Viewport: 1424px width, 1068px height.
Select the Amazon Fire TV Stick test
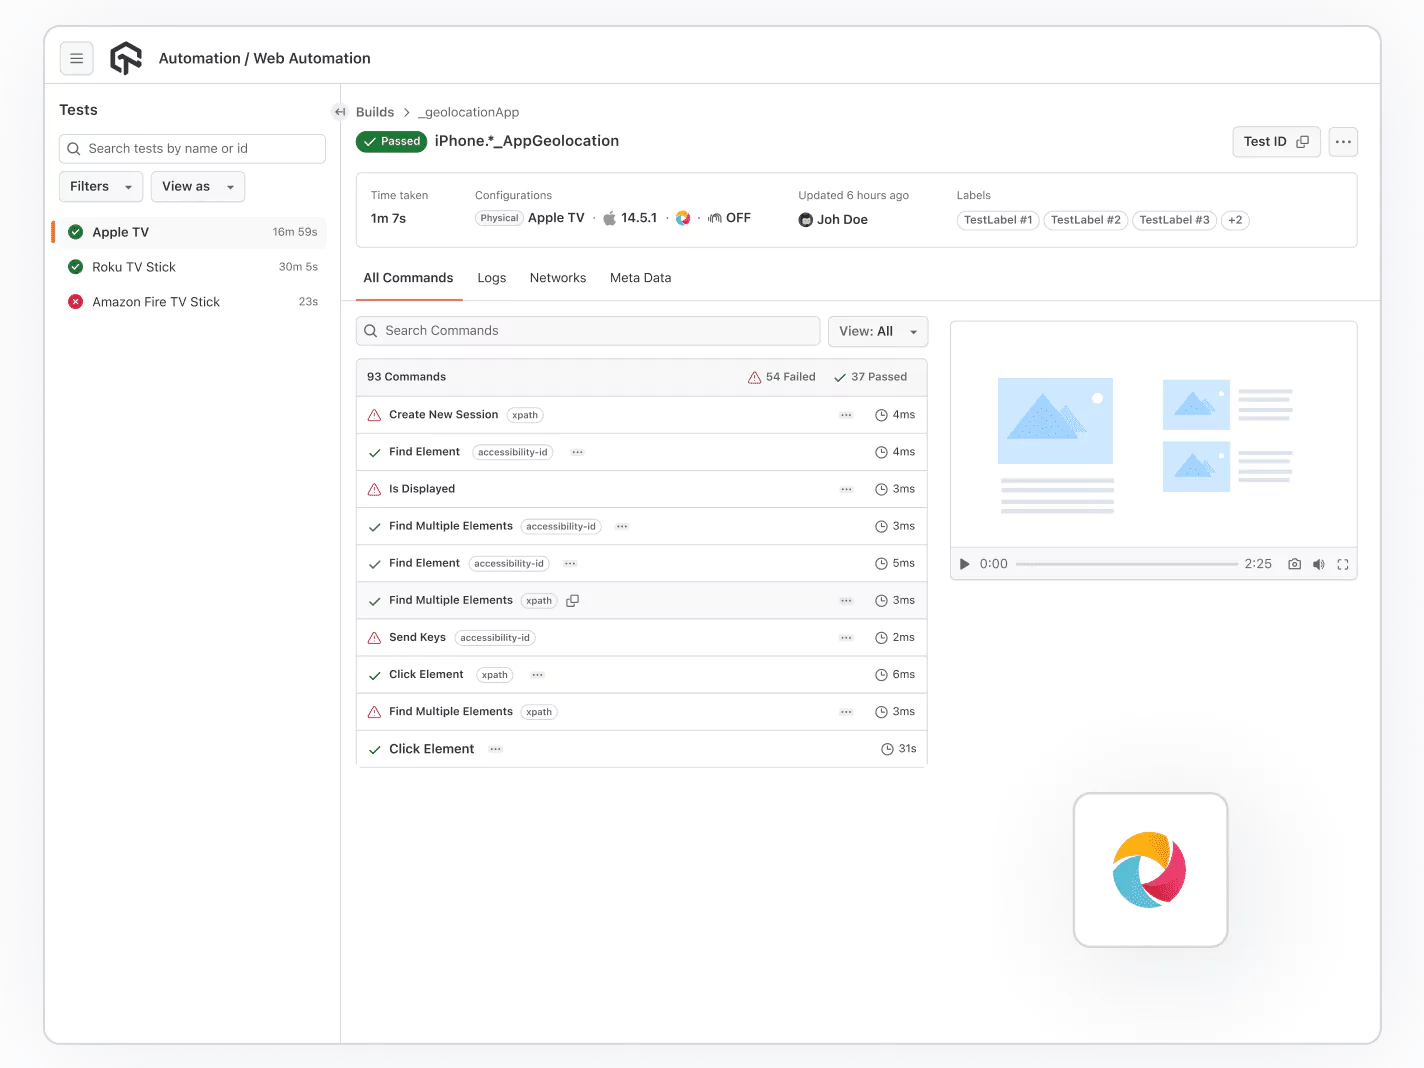[x=156, y=301]
